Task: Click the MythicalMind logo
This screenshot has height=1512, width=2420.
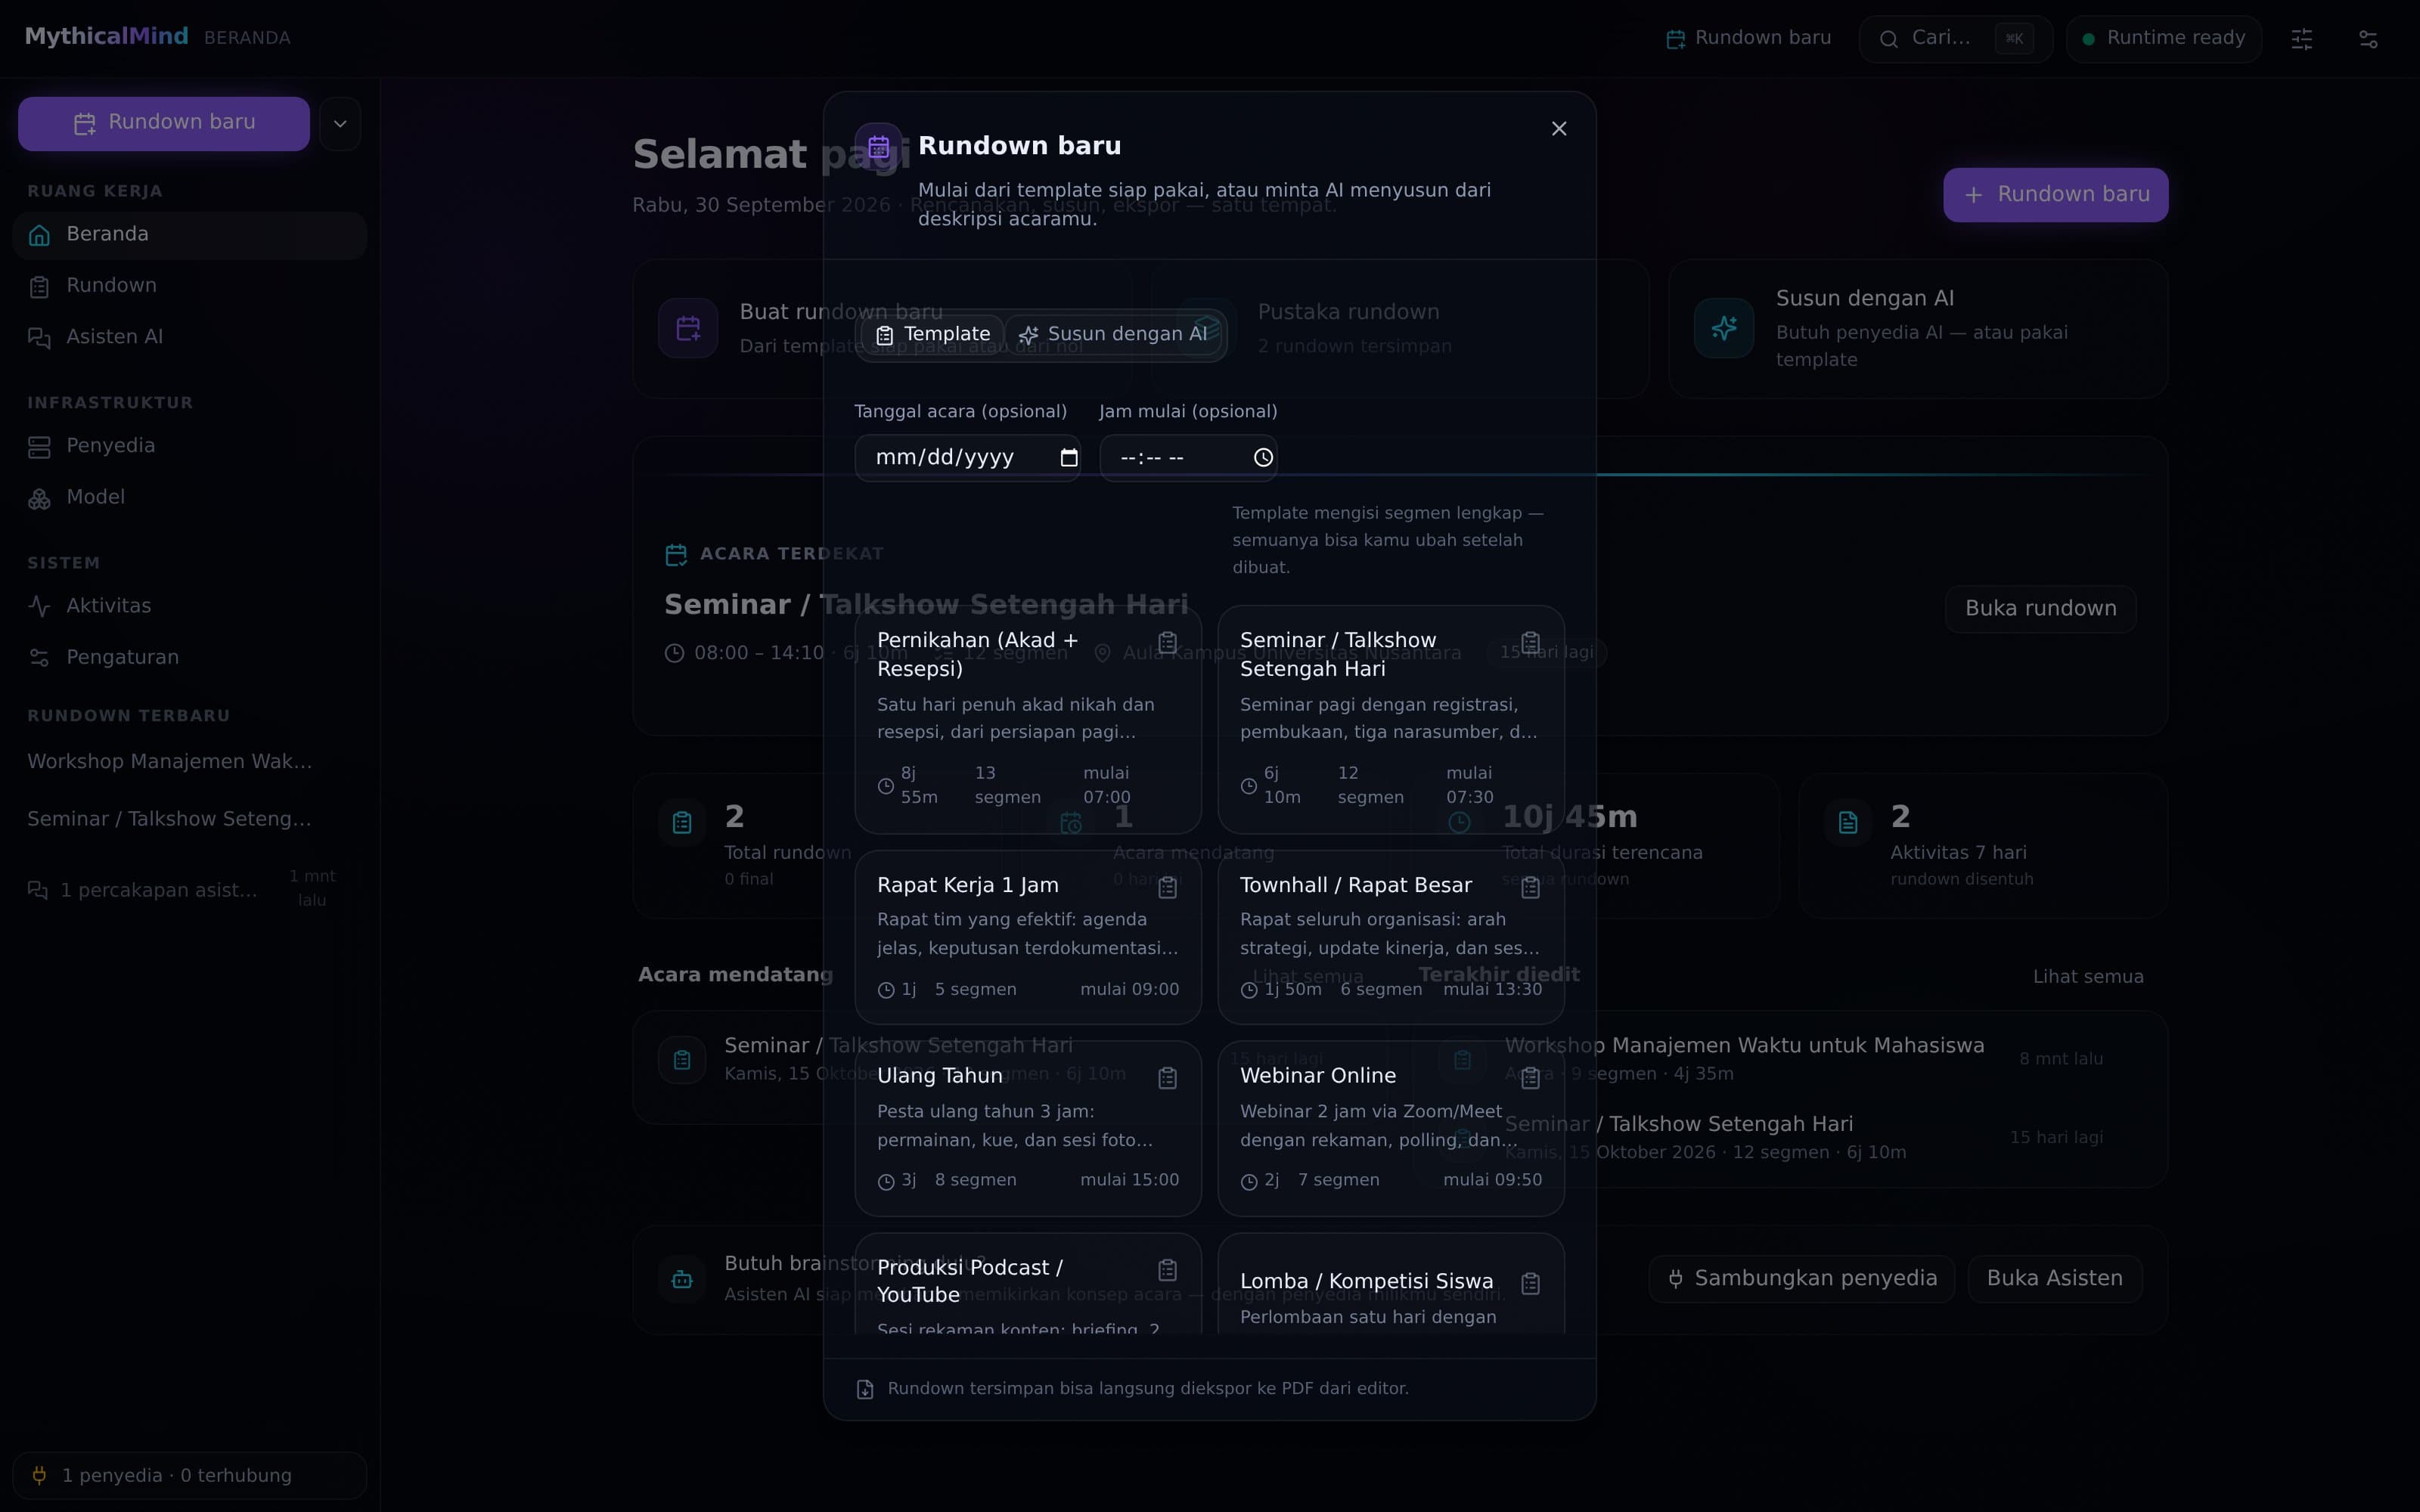Action: coord(106,37)
